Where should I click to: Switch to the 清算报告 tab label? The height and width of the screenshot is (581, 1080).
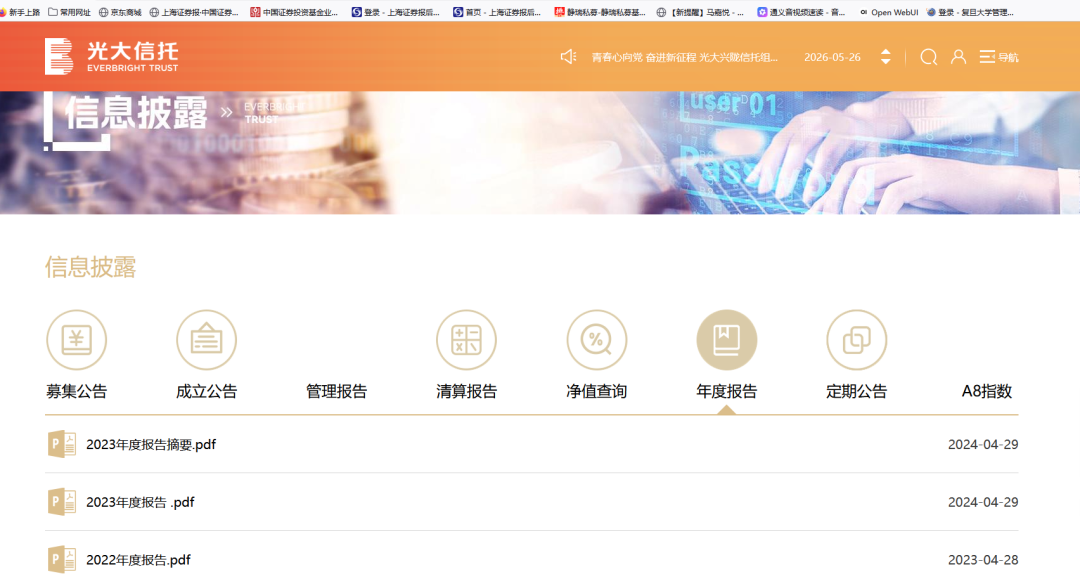click(x=466, y=392)
